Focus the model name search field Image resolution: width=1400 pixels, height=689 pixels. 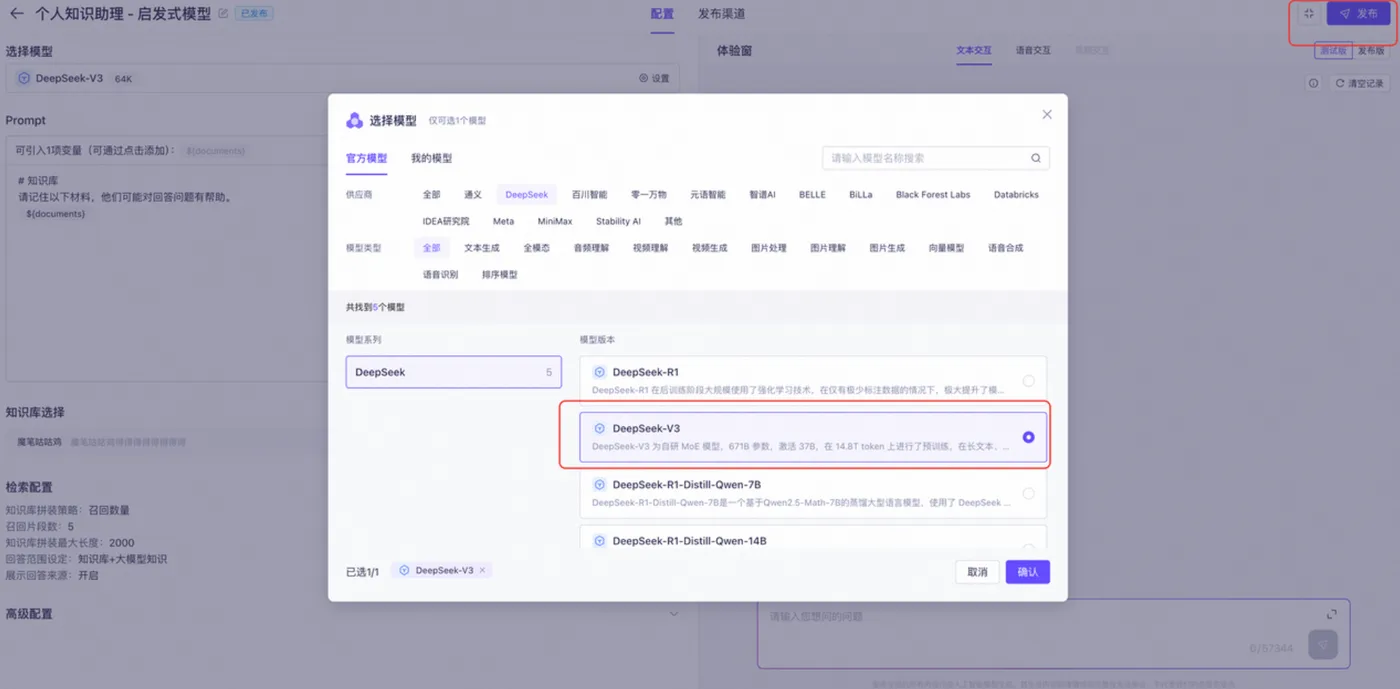pos(936,158)
